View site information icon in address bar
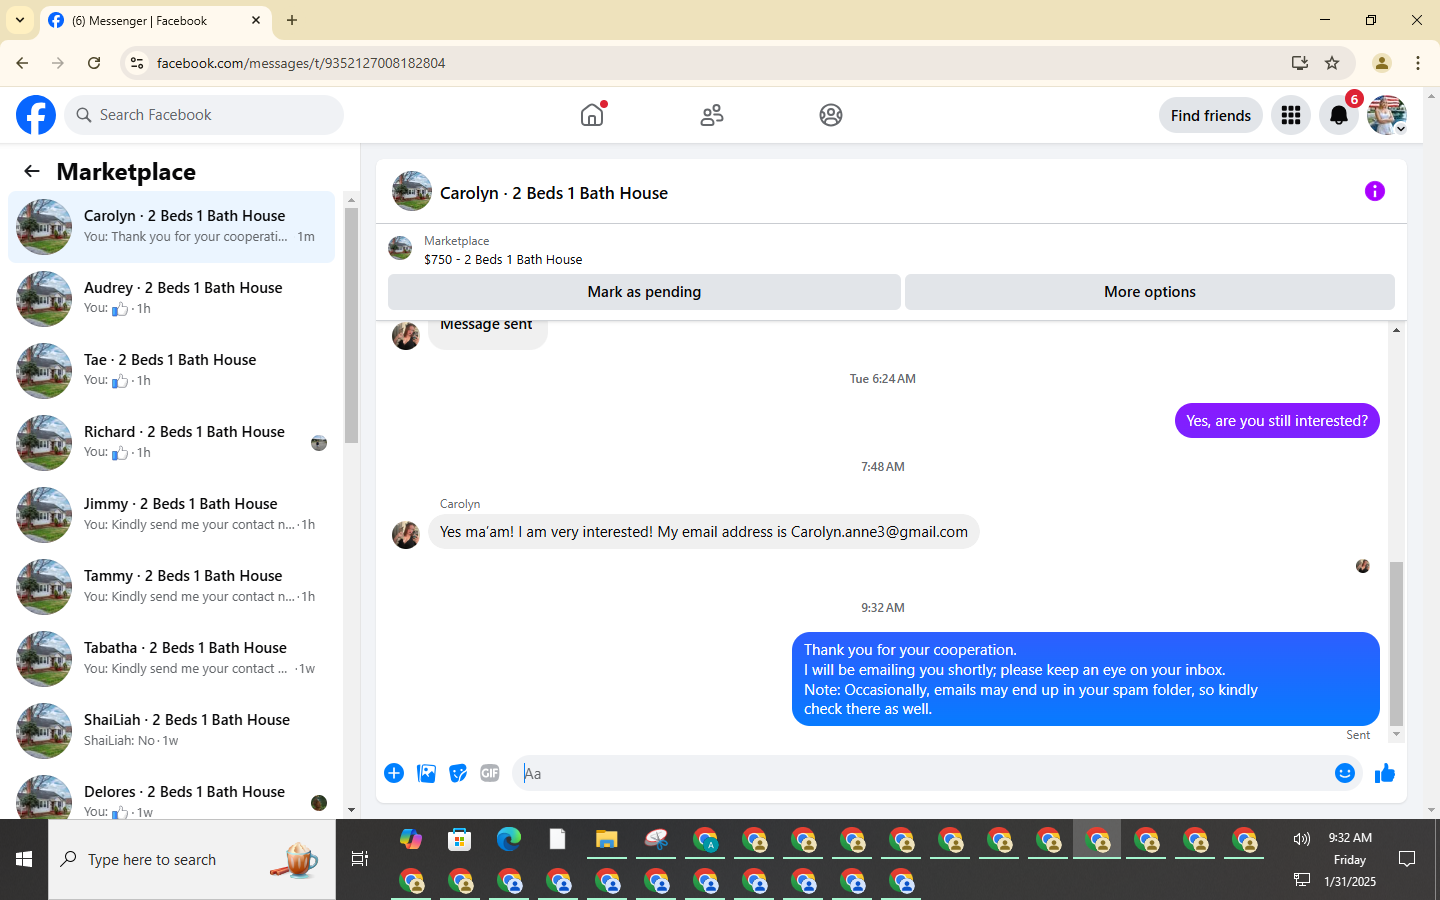The width and height of the screenshot is (1440, 900). [x=137, y=63]
